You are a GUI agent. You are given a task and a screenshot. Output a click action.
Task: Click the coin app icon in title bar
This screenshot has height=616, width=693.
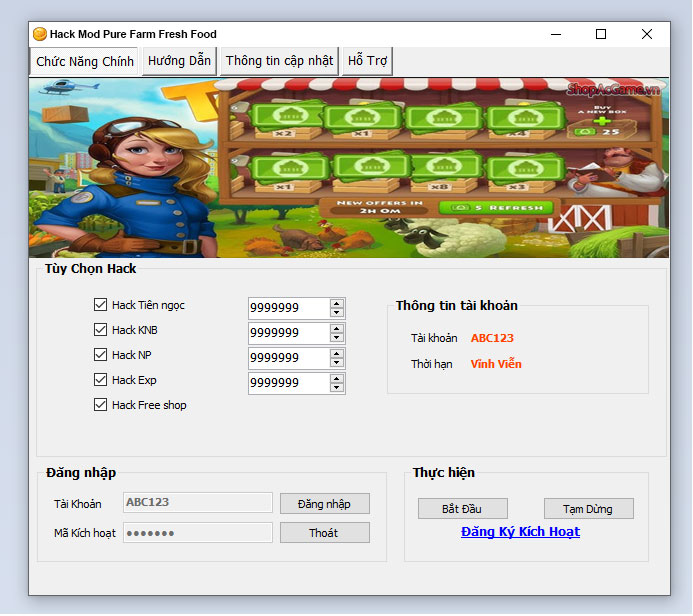[40, 34]
